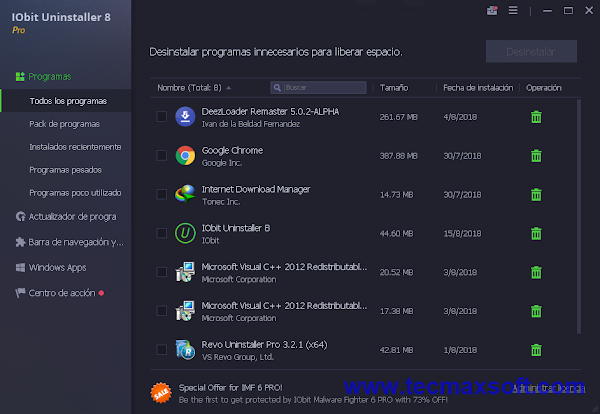
Task: Select Google Chrome program name
Action: tap(232, 150)
